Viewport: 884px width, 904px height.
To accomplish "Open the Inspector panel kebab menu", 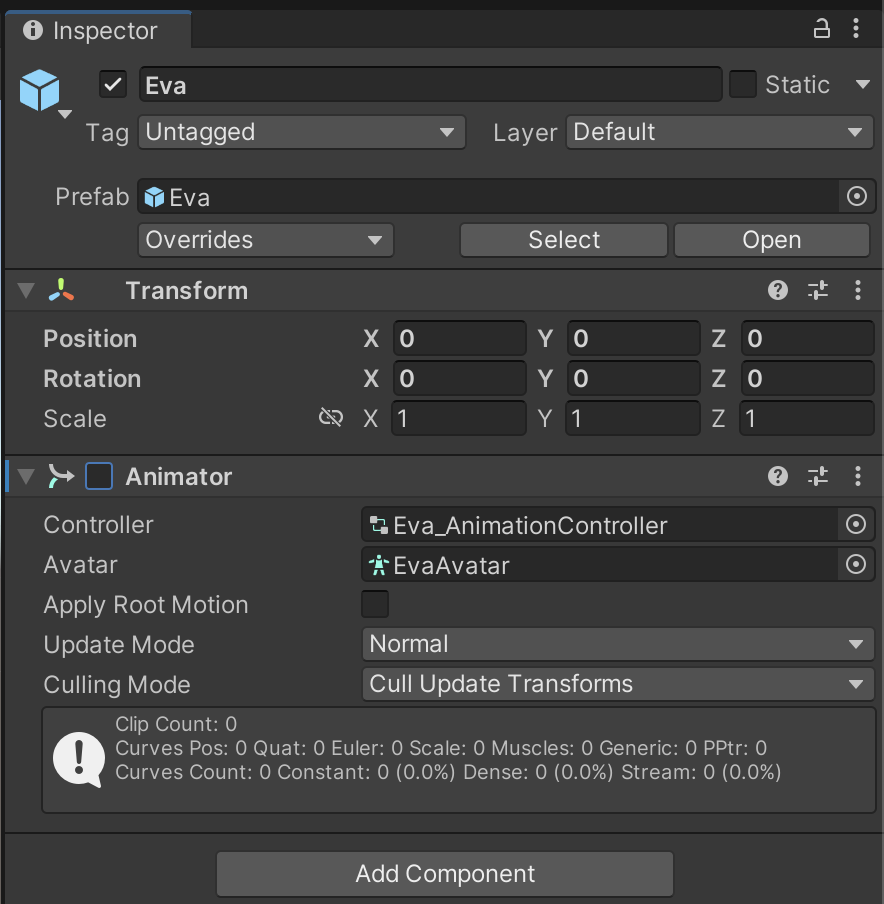I will pyautogui.click(x=857, y=30).
